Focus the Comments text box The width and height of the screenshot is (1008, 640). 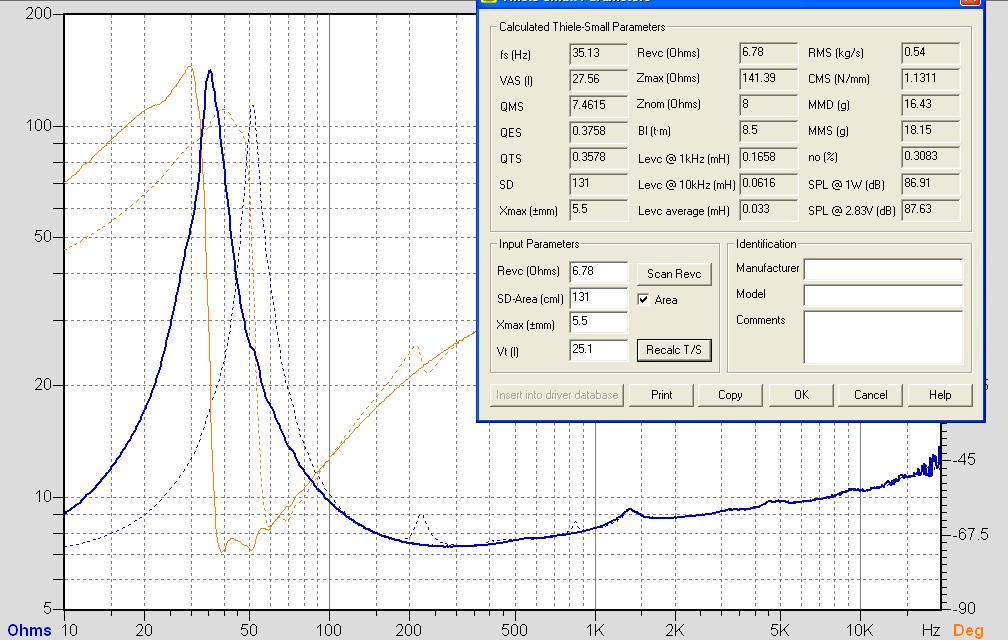(883, 337)
